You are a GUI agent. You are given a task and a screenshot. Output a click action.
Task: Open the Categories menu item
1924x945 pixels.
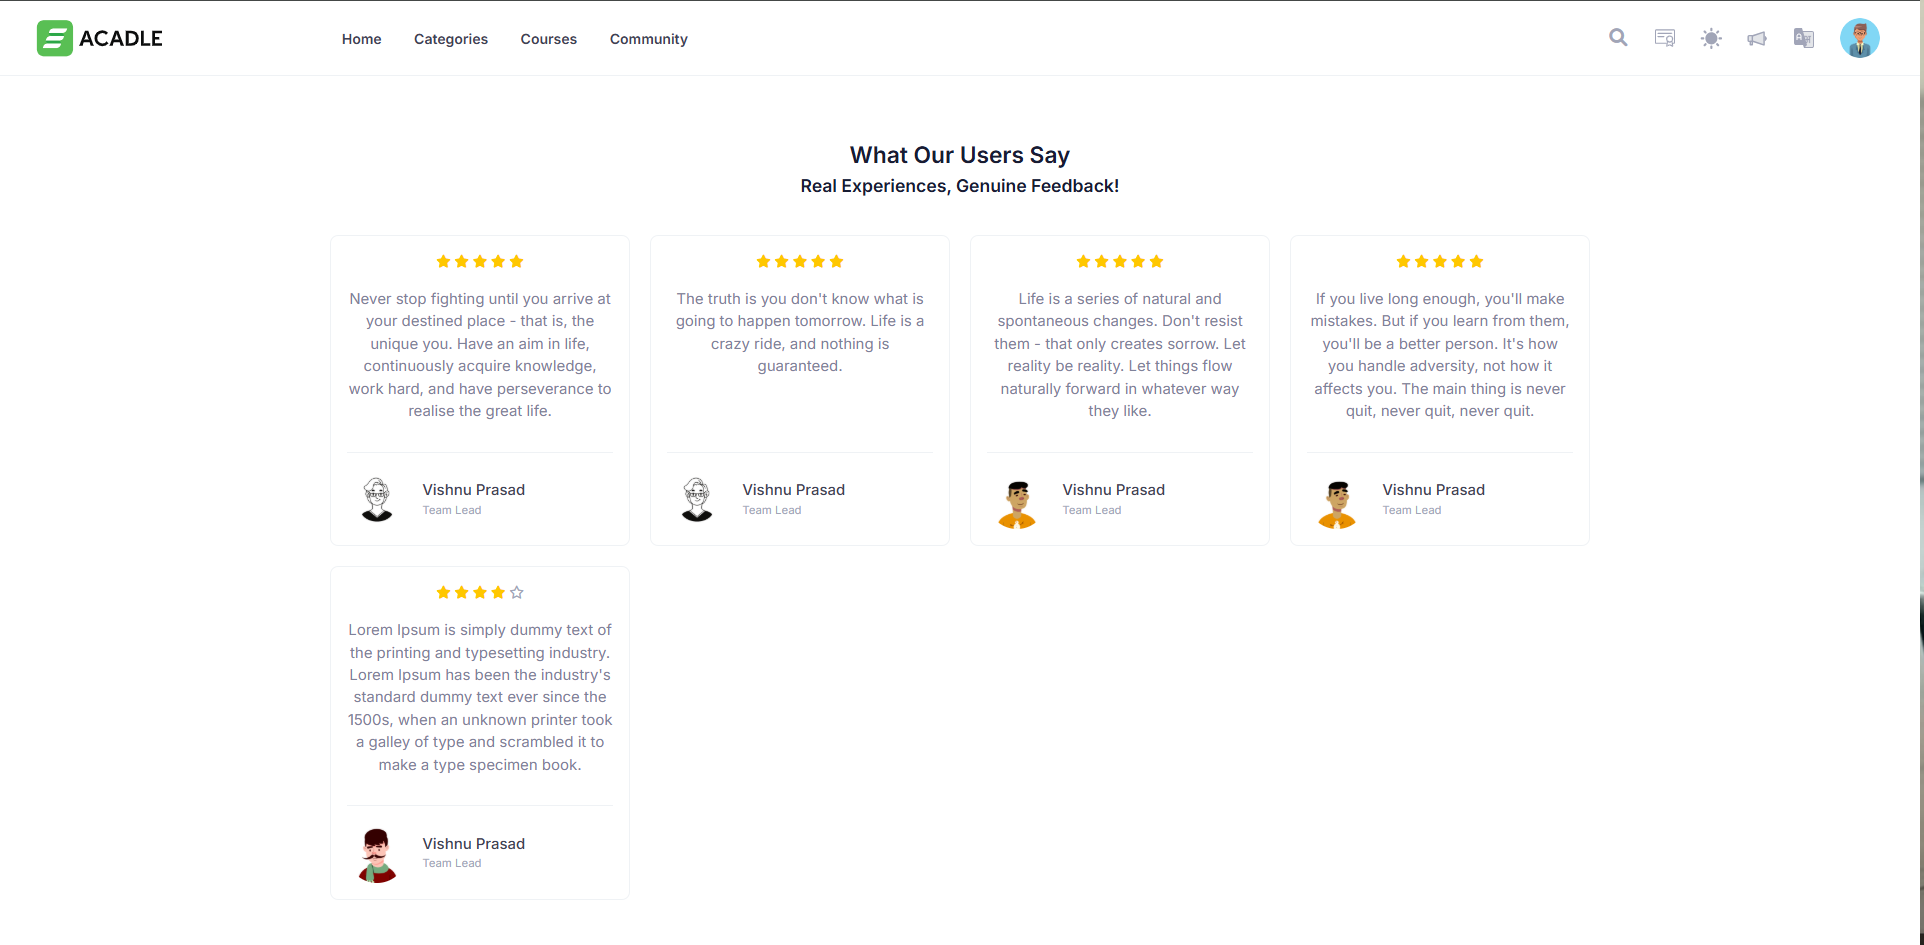451,39
